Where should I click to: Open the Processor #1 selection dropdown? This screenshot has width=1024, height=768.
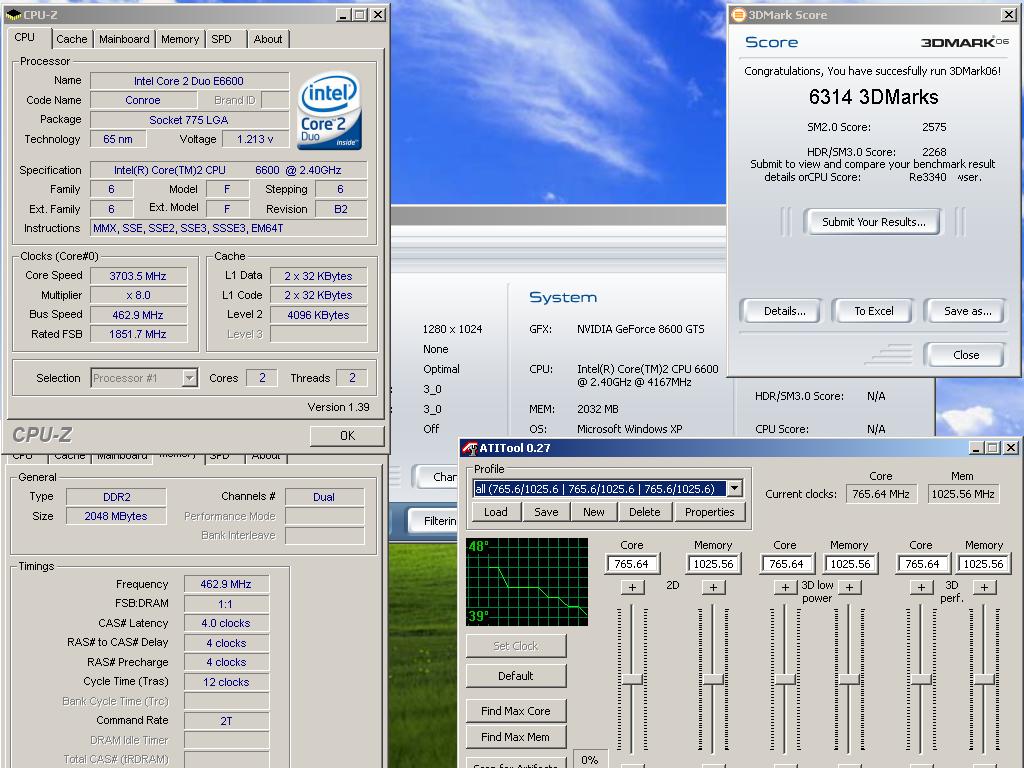(189, 378)
